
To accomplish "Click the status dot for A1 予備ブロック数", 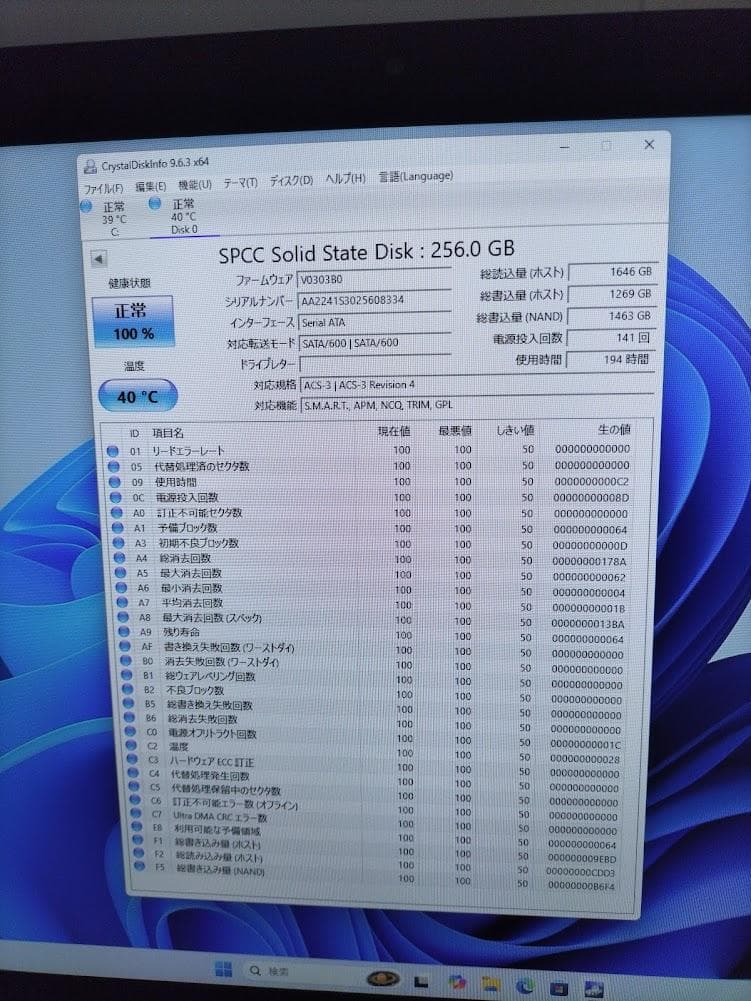I will point(118,528).
